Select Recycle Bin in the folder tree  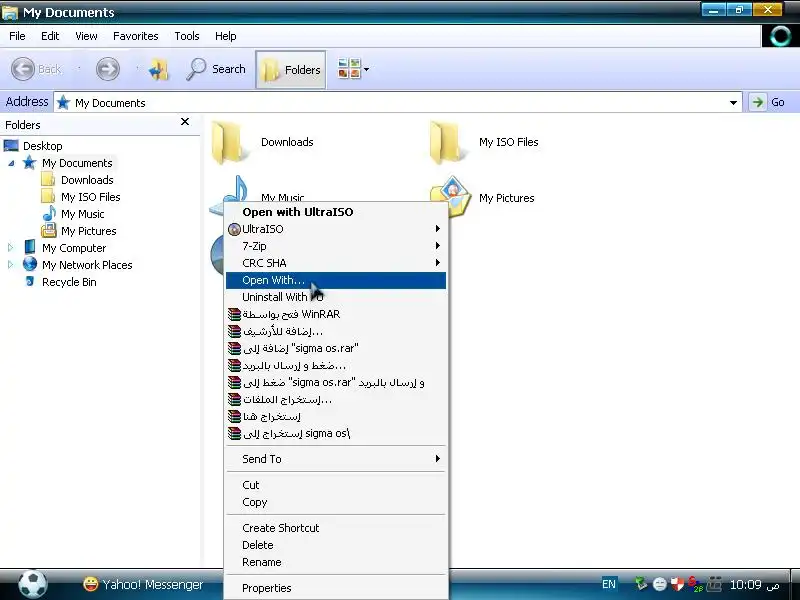(69, 282)
